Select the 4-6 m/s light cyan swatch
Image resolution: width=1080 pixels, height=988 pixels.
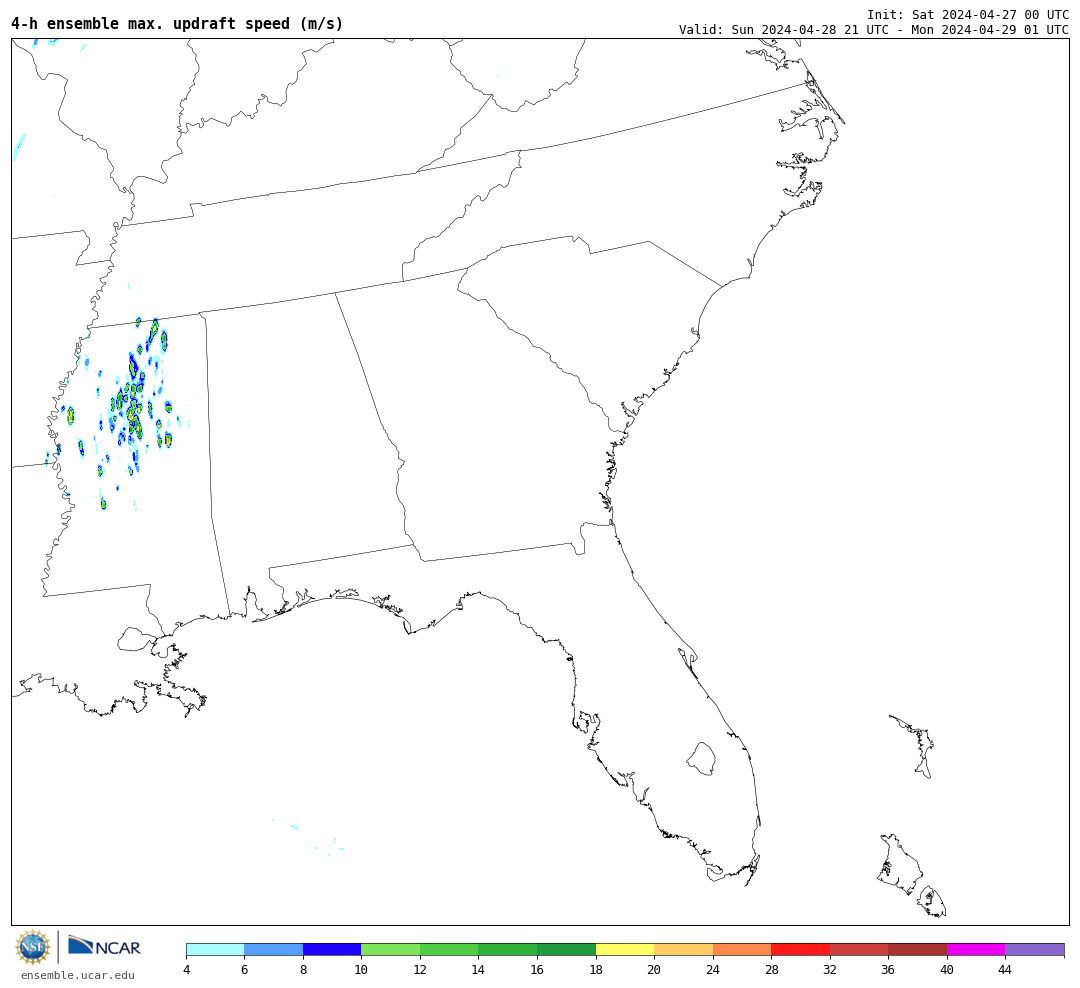coord(215,949)
